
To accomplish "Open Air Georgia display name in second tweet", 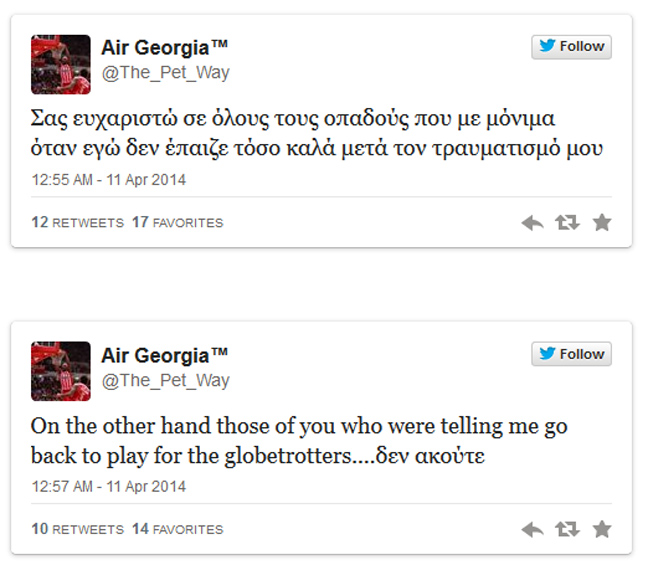I will pyautogui.click(x=165, y=355).
